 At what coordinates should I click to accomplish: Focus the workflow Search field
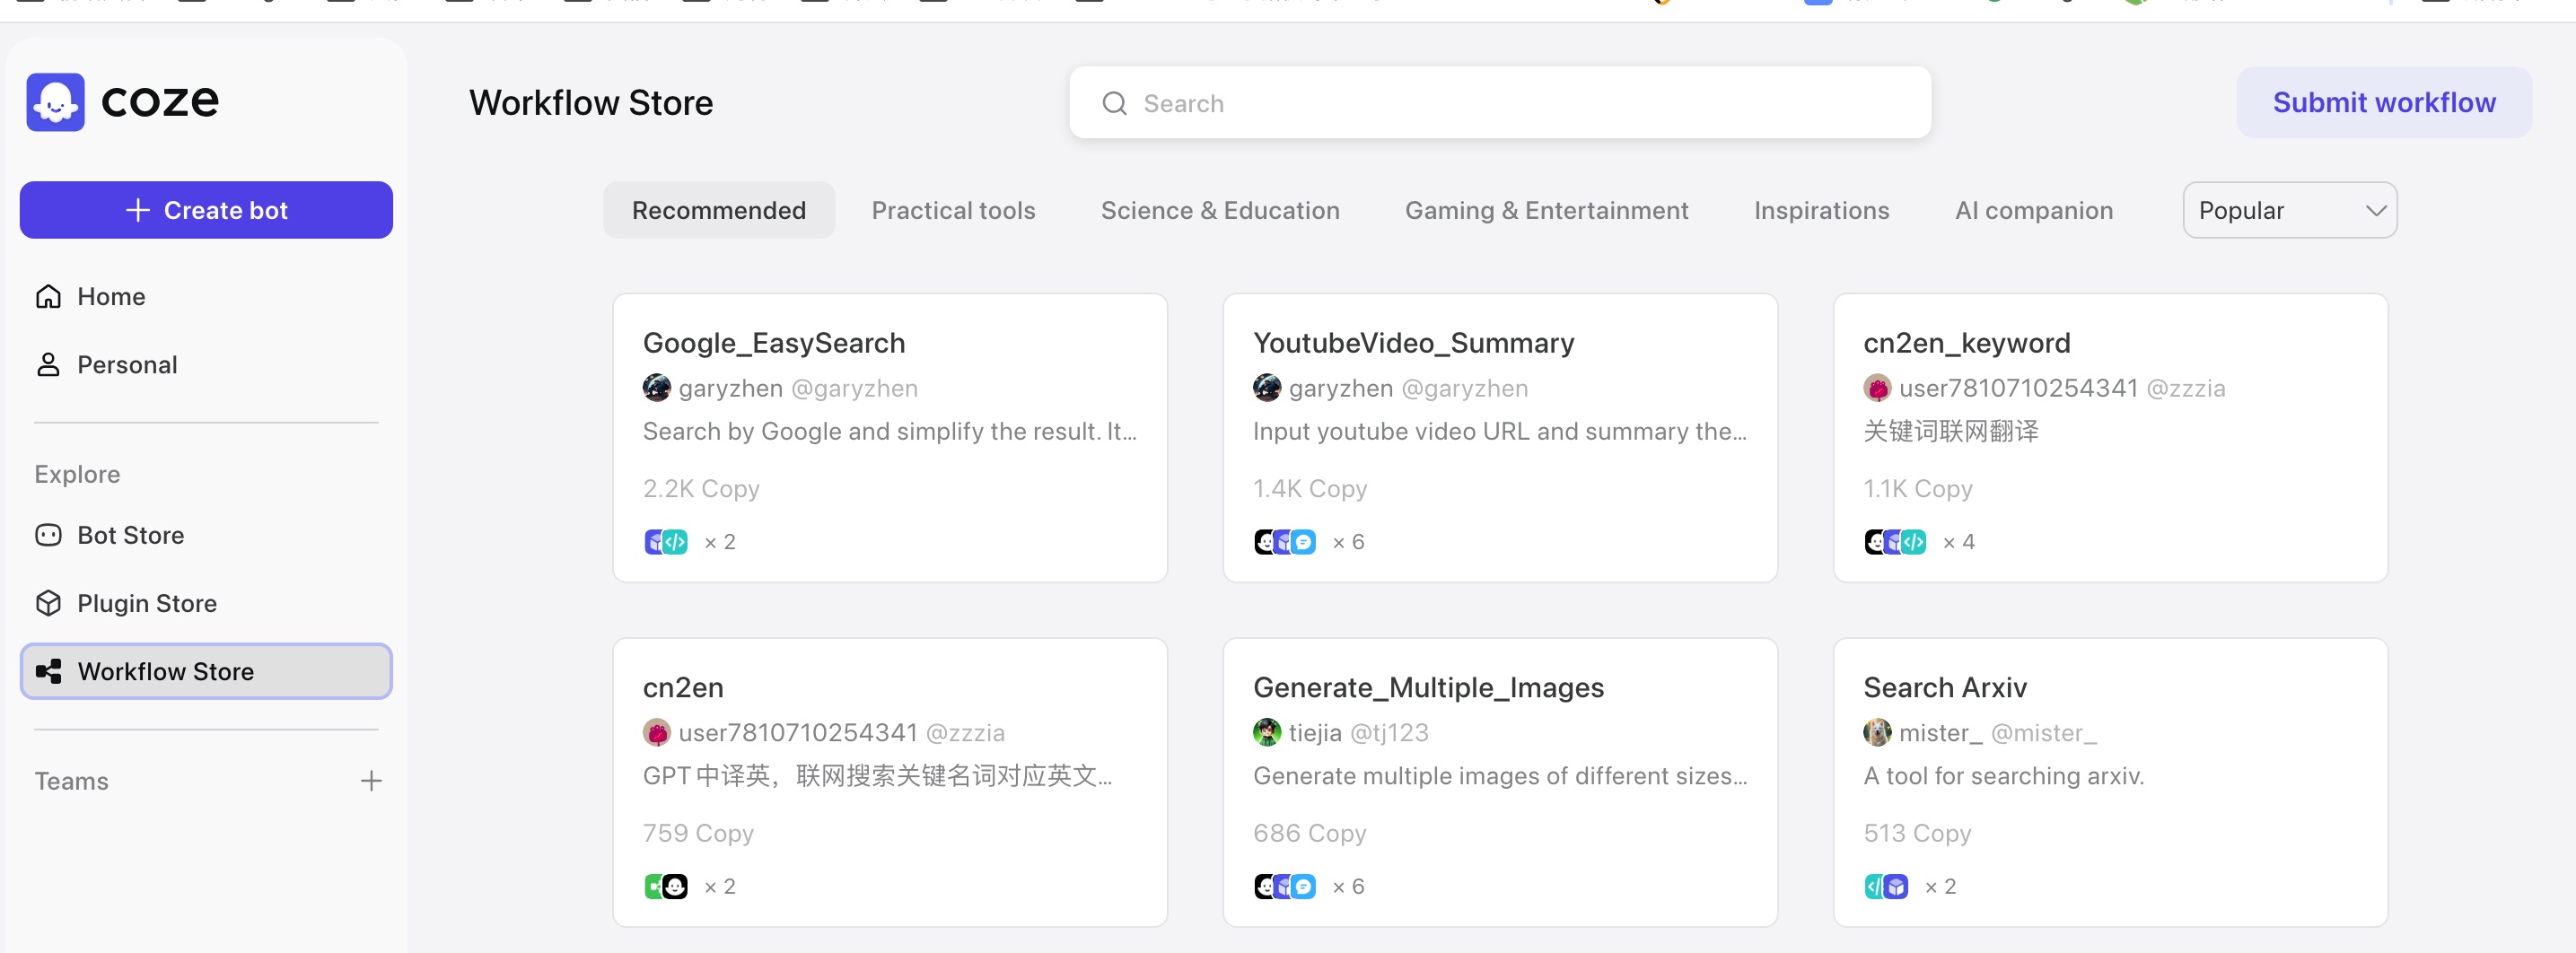tap(1500, 103)
